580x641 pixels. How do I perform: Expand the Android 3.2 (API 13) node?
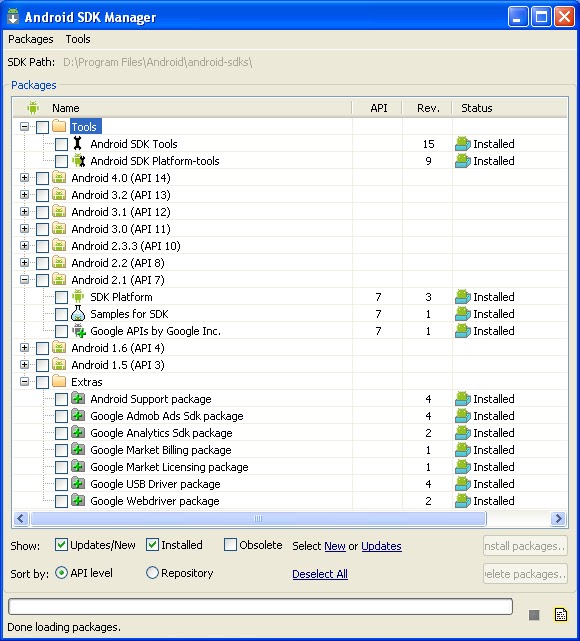click(x=25, y=194)
